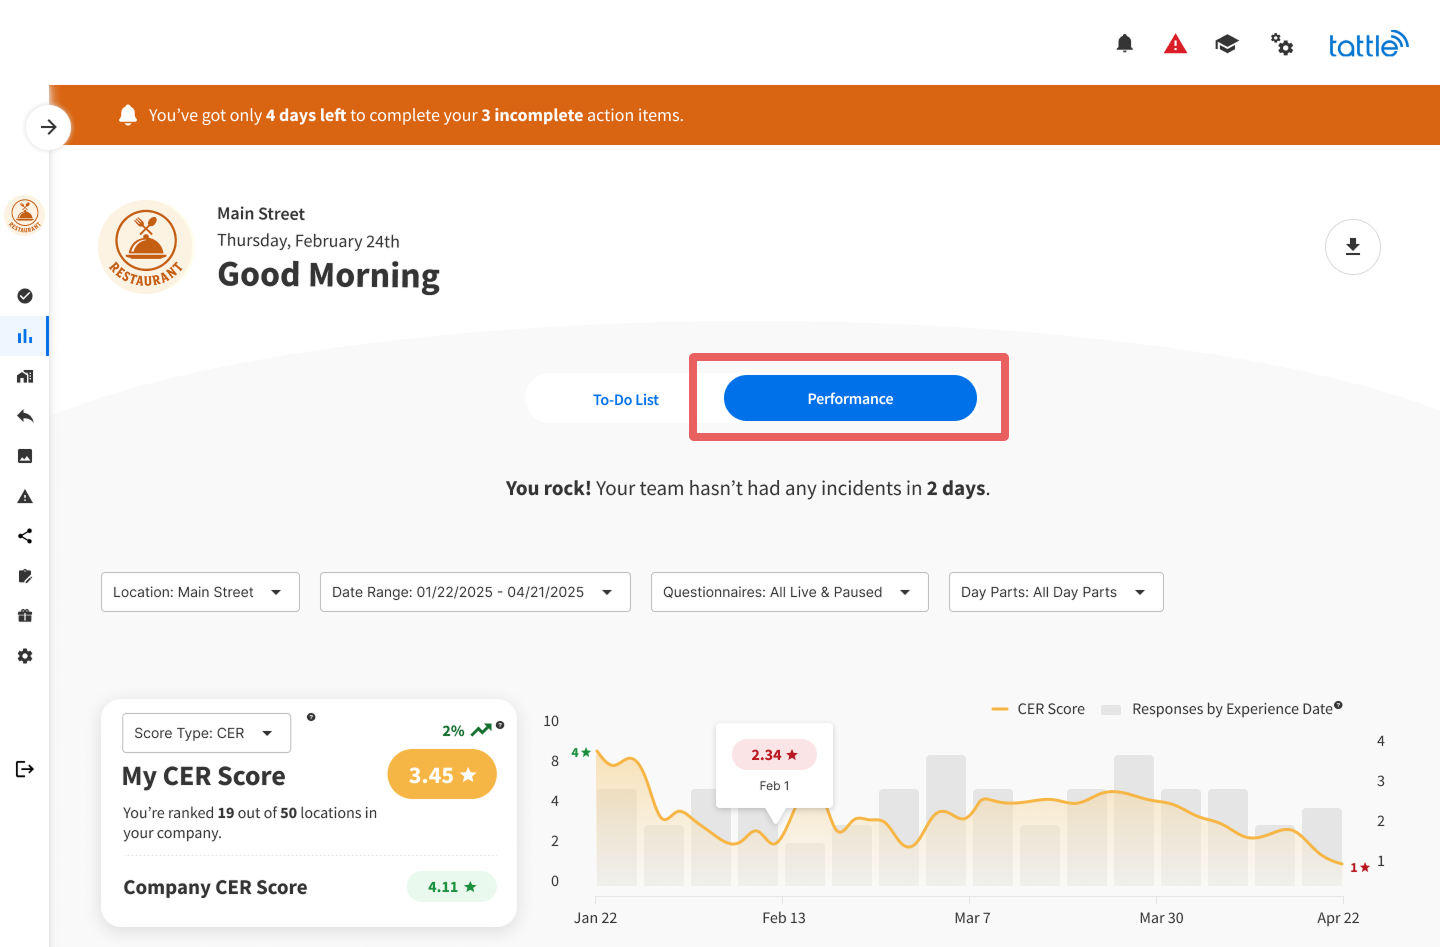The image size is (1440, 947).
Task: Click info icon beside 2% trend
Action: click(x=500, y=725)
